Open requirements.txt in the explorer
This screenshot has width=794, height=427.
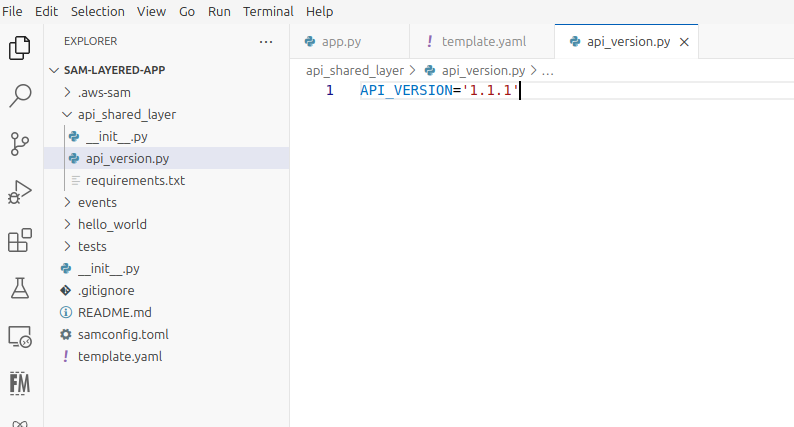[167, 180]
